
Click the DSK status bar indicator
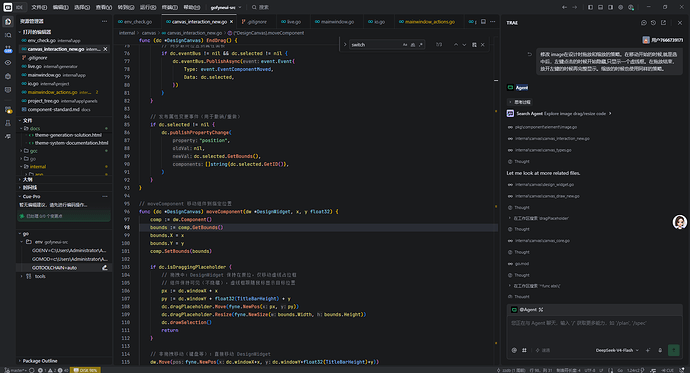coord(85,370)
